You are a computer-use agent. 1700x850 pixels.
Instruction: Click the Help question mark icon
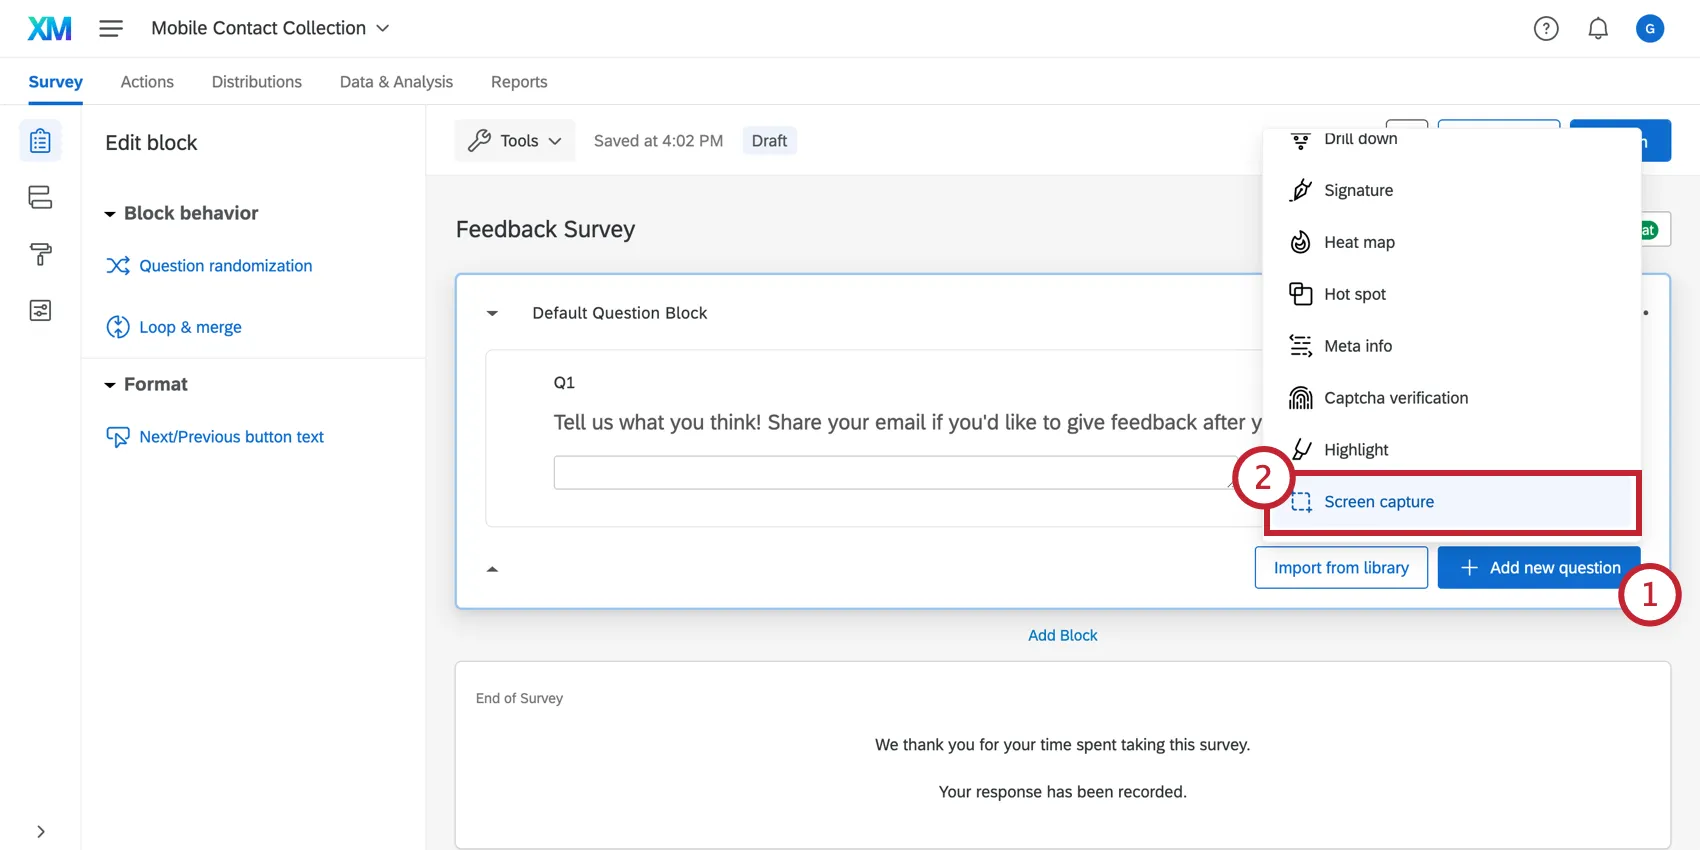[x=1545, y=28]
